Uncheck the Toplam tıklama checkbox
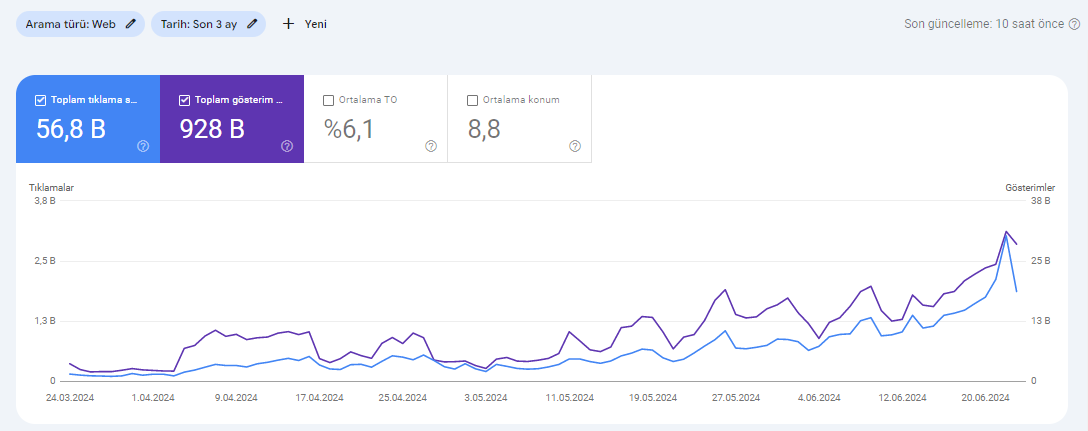The height and width of the screenshot is (431, 1088). click(40, 100)
